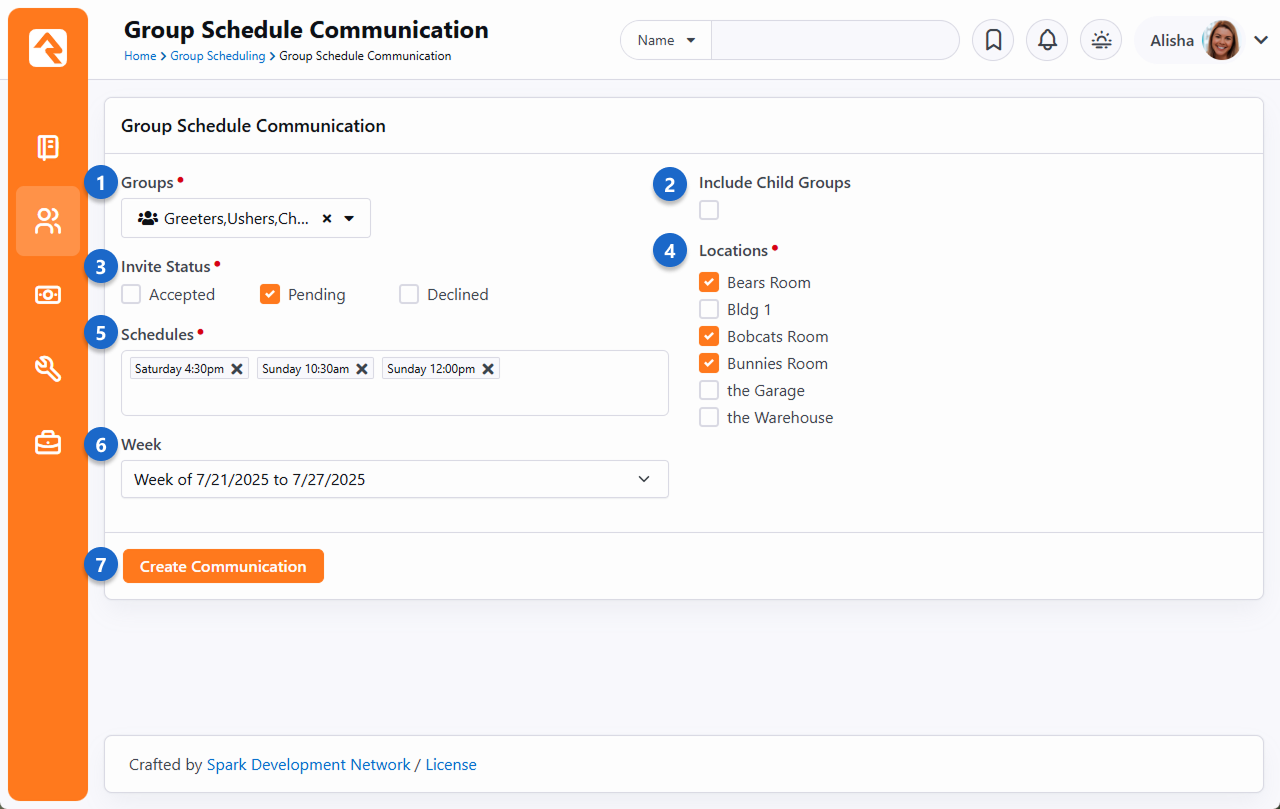This screenshot has width=1280, height=809.
Task: Open the Name search type dropdown
Action: pyautogui.click(x=666, y=41)
